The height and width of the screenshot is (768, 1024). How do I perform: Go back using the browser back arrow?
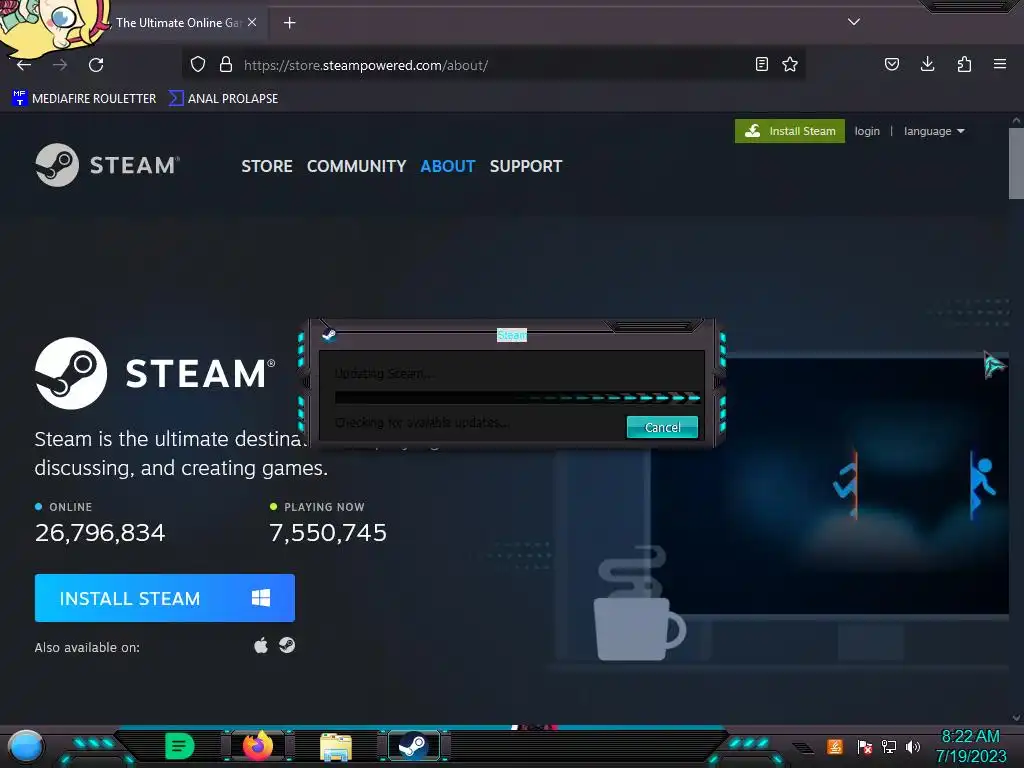pyautogui.click(x=24, y=65)
